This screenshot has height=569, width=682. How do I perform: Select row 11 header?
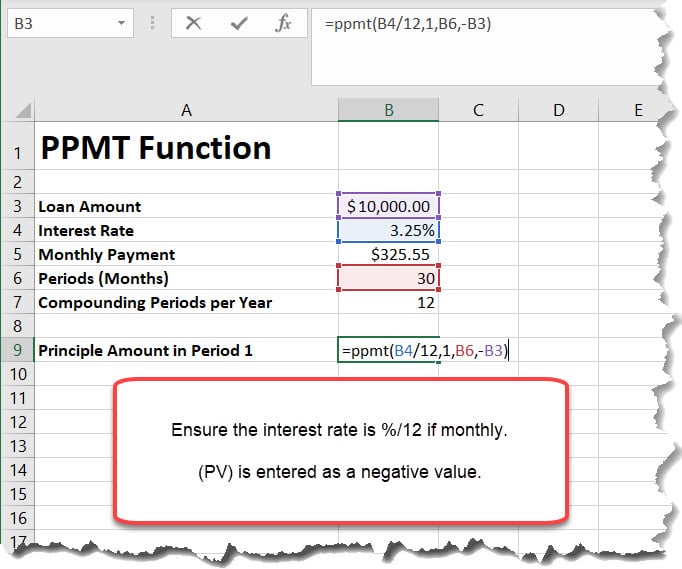coord(18,398)
